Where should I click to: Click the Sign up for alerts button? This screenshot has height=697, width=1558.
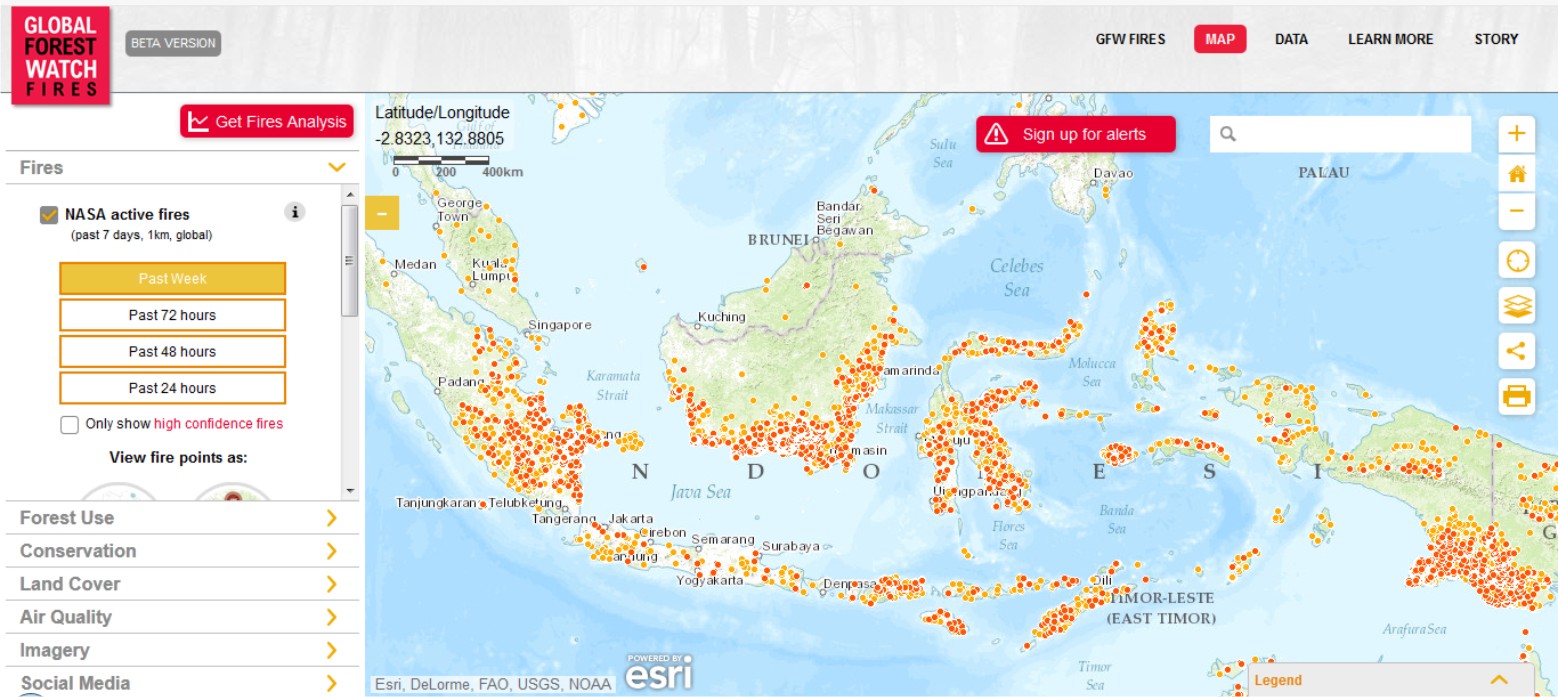(1076, 134)
